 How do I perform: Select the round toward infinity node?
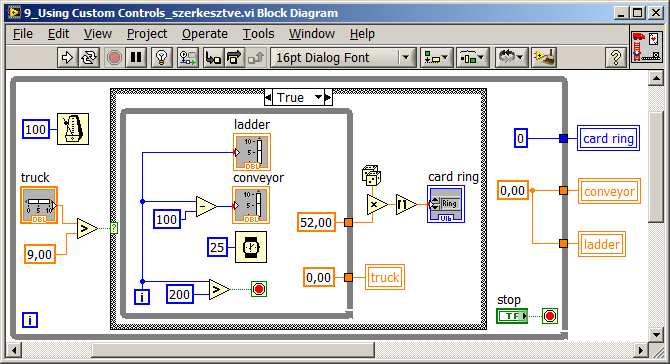(x=406, y=205)
